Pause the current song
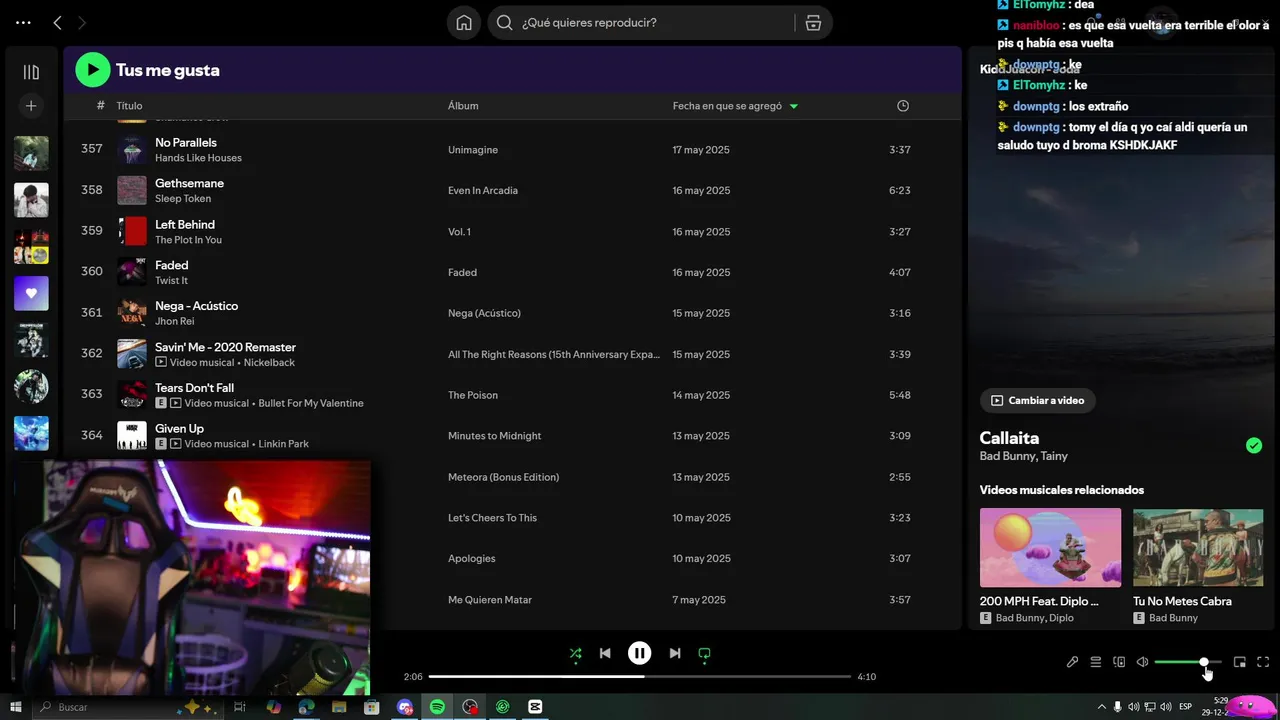The height and width of the screenshot is (720, 1280). 640,653
